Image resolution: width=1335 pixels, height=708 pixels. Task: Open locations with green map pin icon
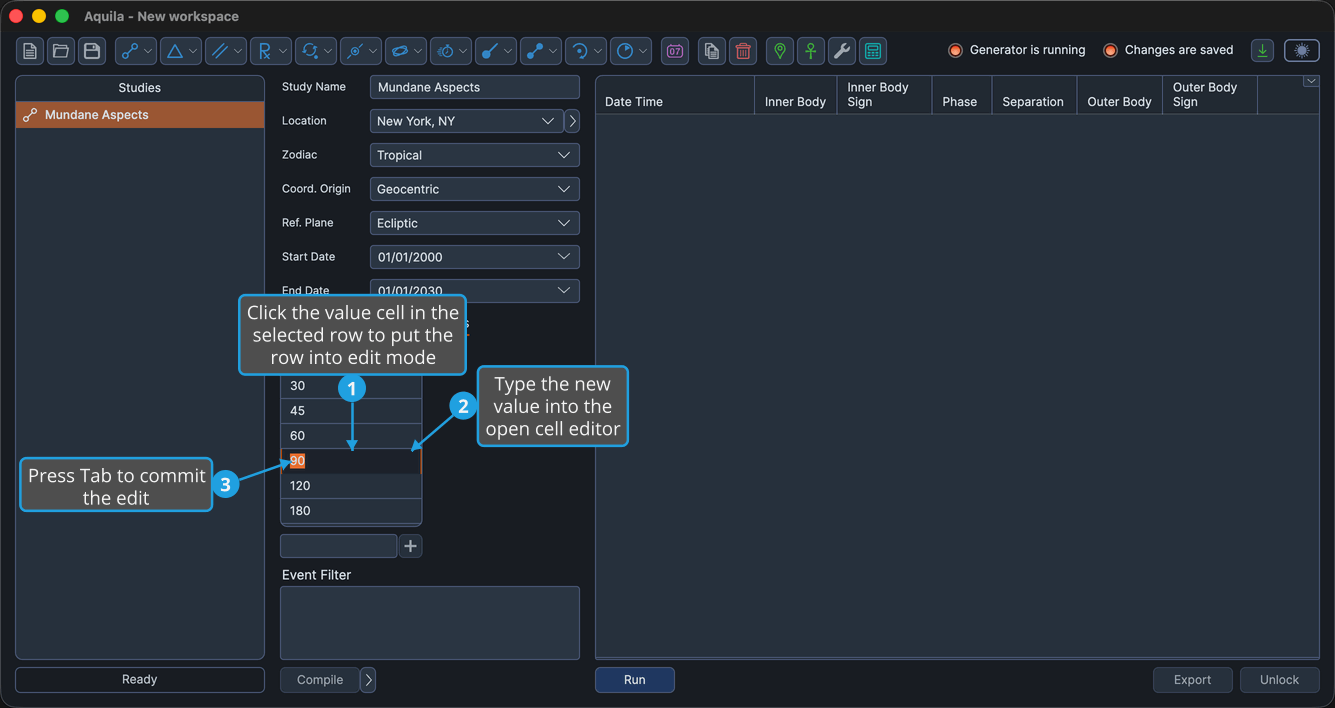coord(780,51)
